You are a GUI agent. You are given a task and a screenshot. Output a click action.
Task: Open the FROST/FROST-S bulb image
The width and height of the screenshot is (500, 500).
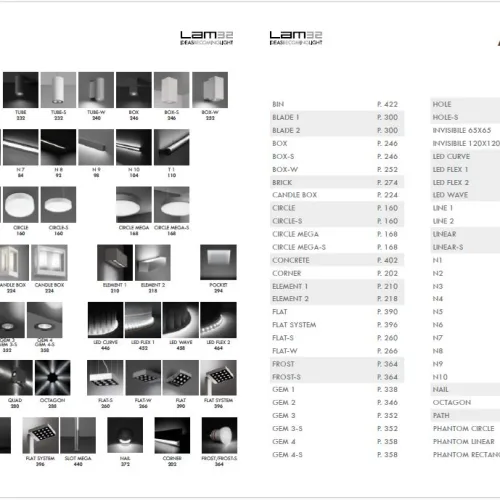(x=219, y=435)
